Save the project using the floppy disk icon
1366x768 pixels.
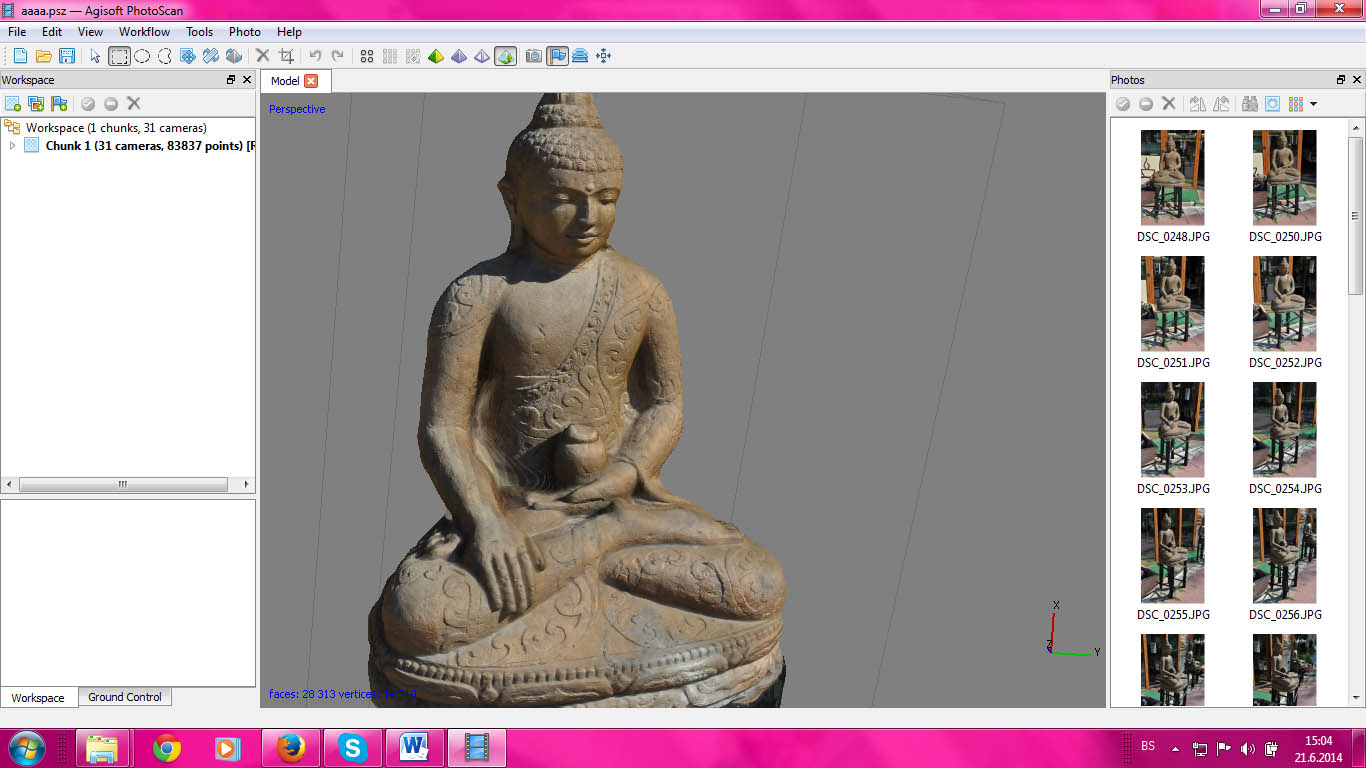tap(67, 56)
